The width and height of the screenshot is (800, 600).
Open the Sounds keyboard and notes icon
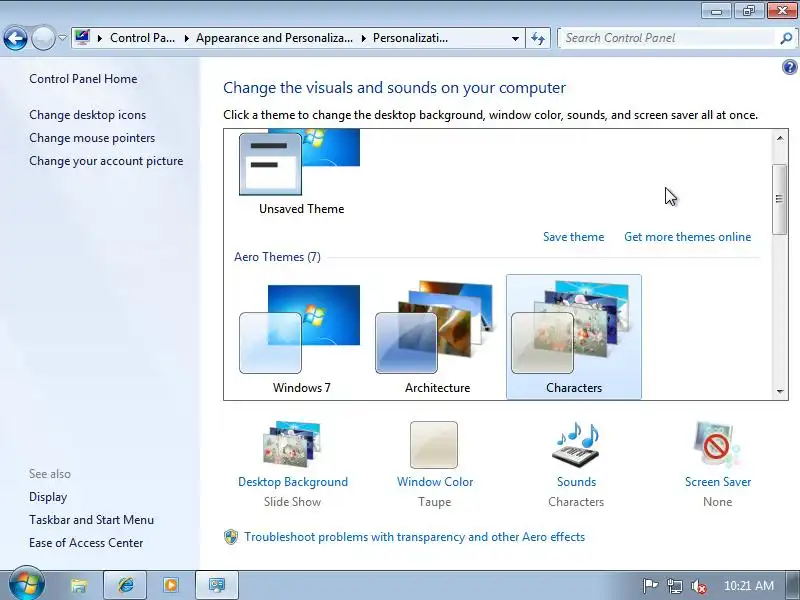click(x=577, y=445)
